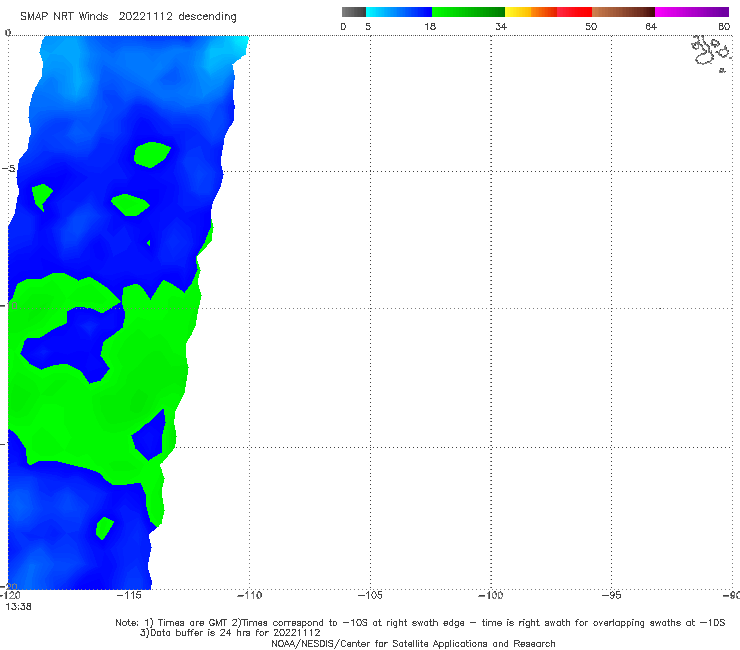
Task: Click the green 18–34 color bar segment
Action: pyautogui.click(x=468, y=12)
